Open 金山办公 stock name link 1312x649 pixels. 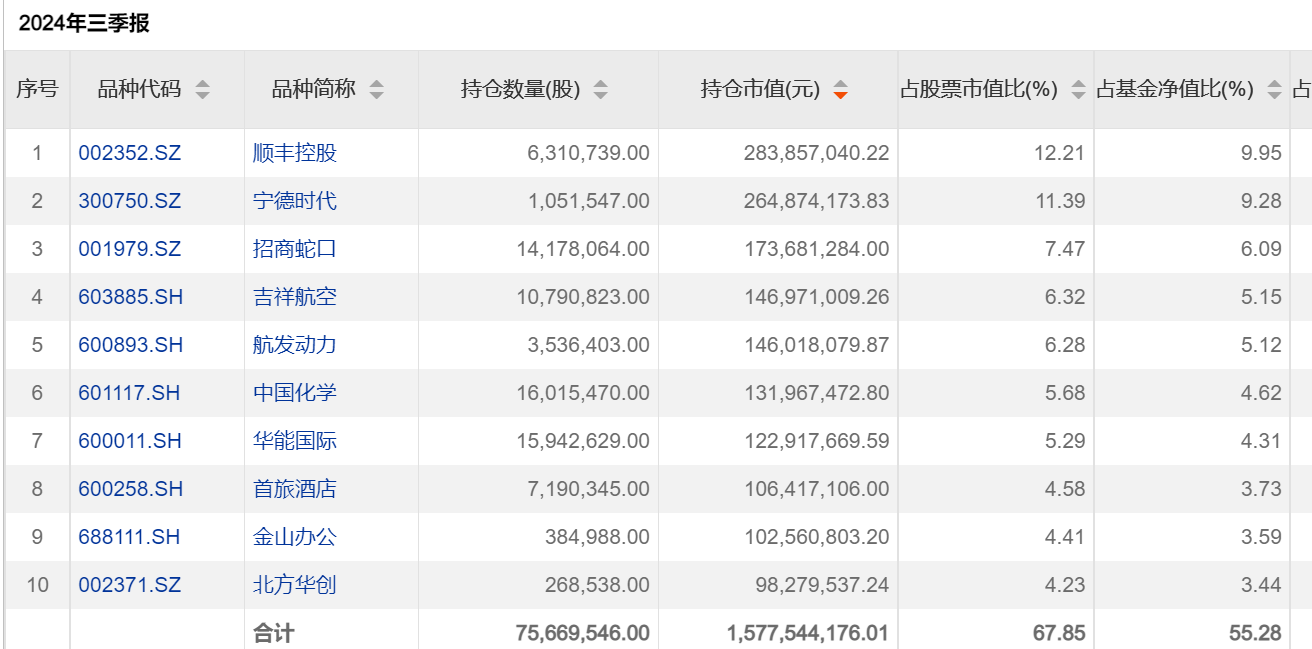pos(295,537)
